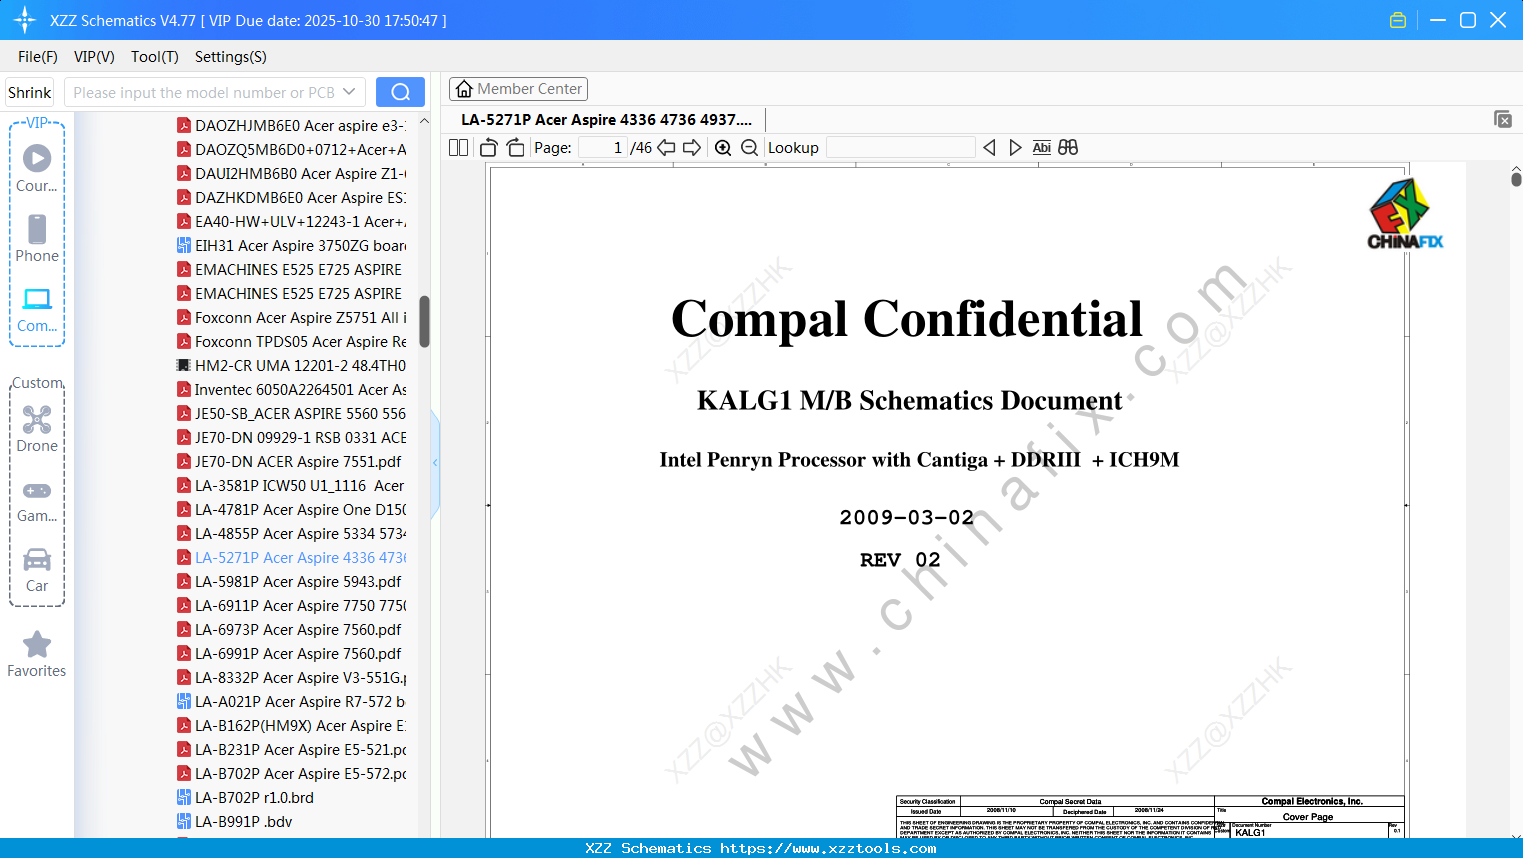Open LA-5981P Acer Aspire 5943.pdf
This screenshot has height=858, width=1523.
coord(291,582)
